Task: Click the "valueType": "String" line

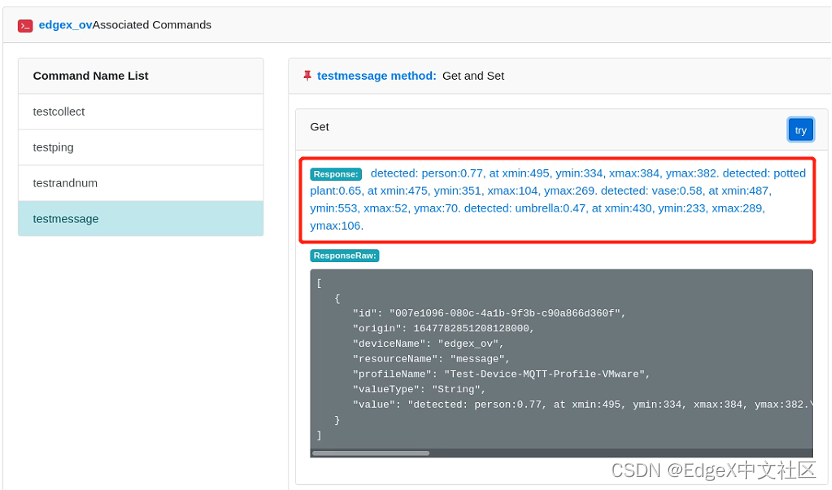Action: pos(419,389)
